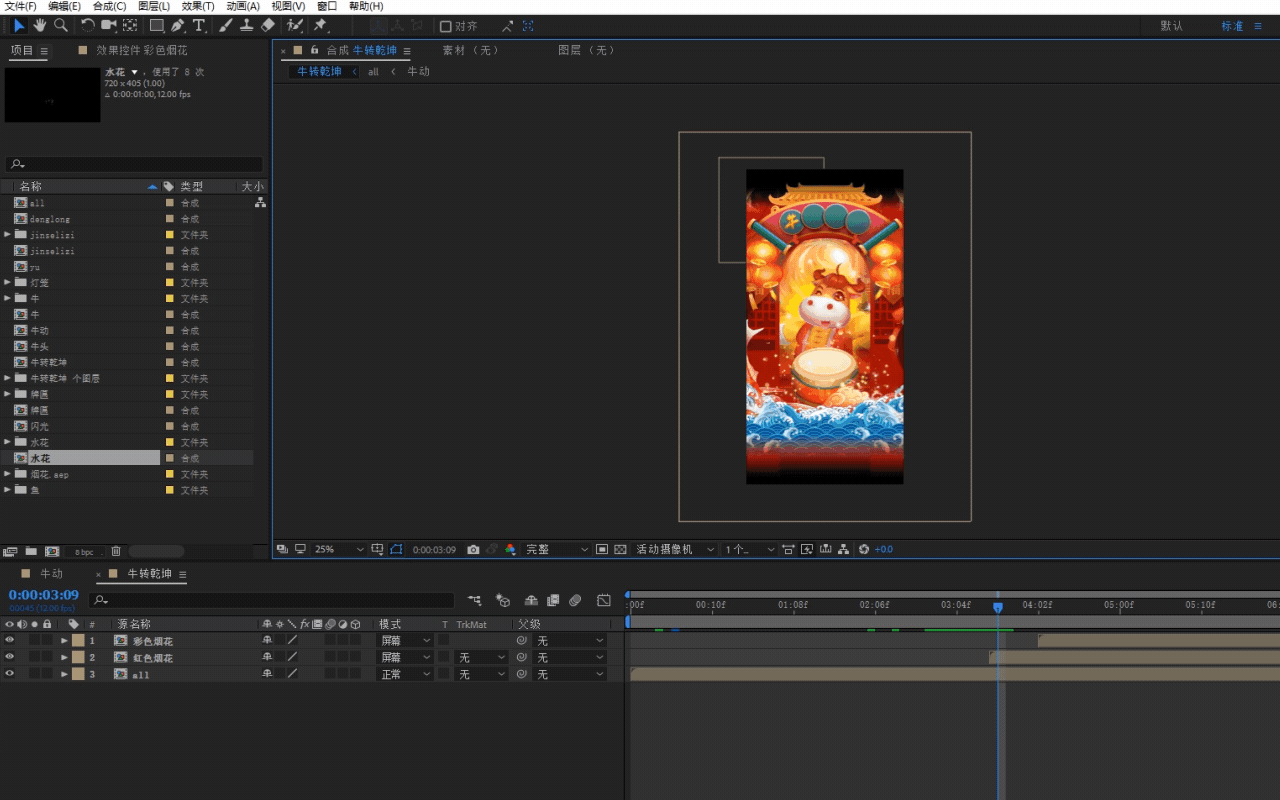Open the 屏幕 blend mode dropdown for 彩色烟花
Viewport: 1280px width, 800px height.
coord(405,641)
